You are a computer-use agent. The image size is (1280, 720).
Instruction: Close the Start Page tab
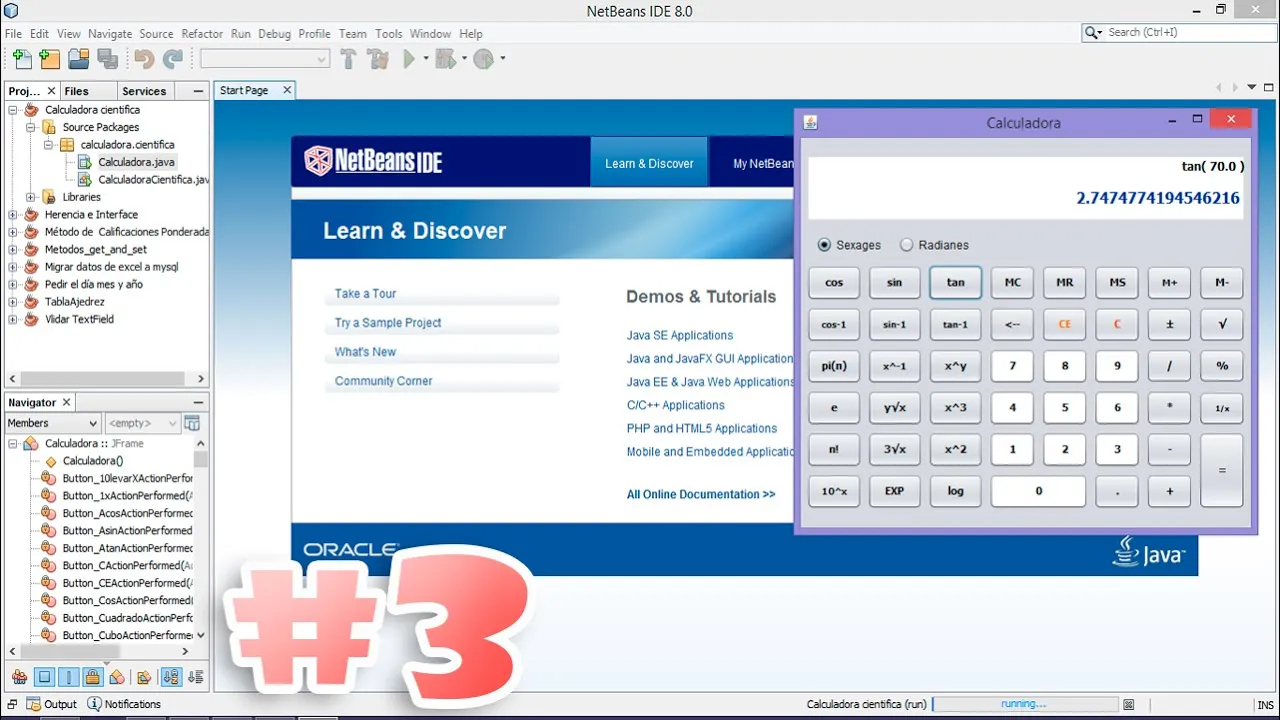287,90
